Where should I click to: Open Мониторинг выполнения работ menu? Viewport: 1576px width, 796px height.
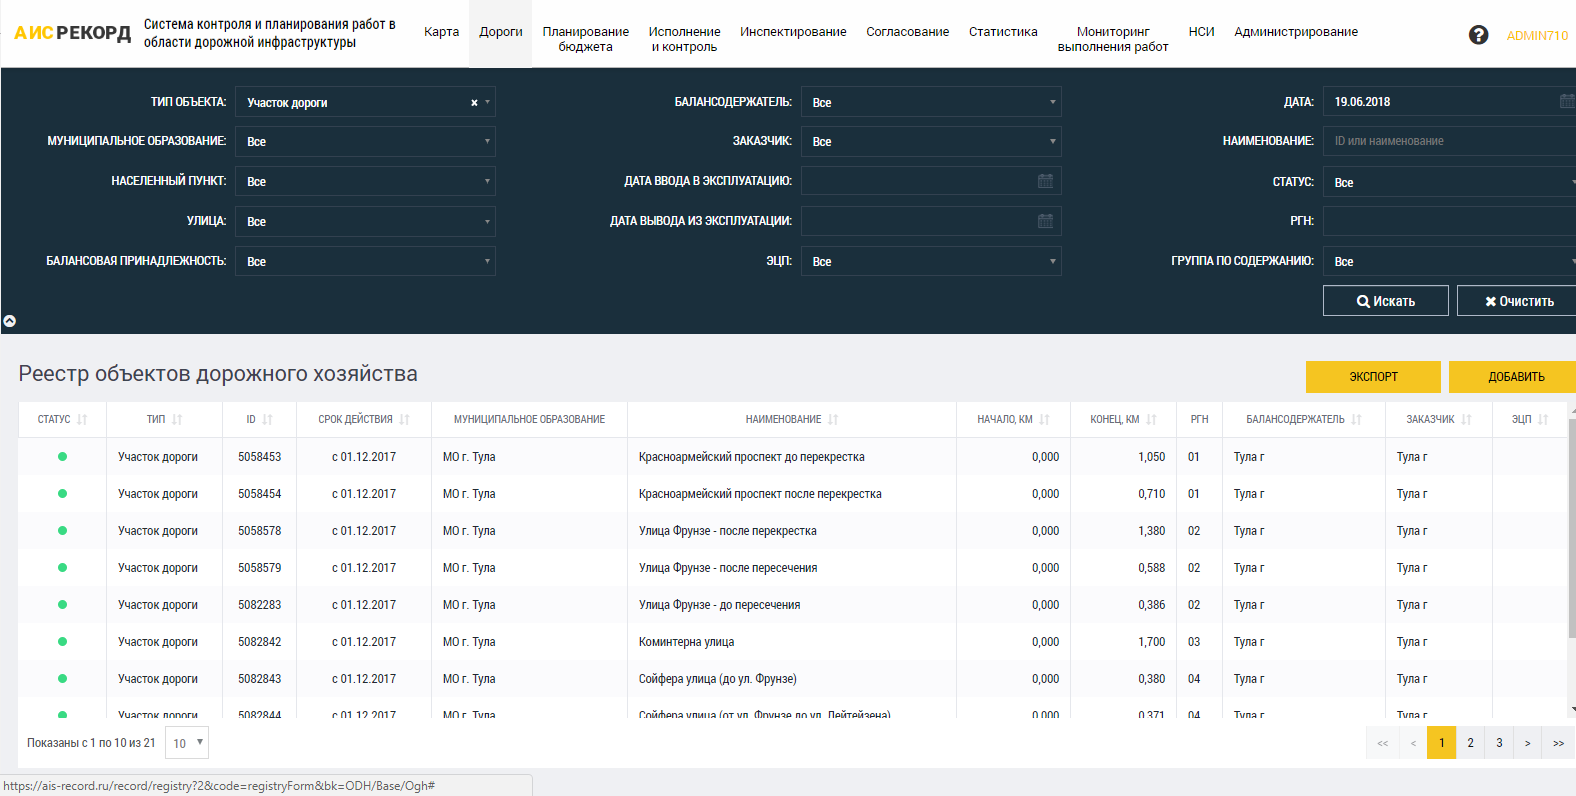(x=1113, y=39)
